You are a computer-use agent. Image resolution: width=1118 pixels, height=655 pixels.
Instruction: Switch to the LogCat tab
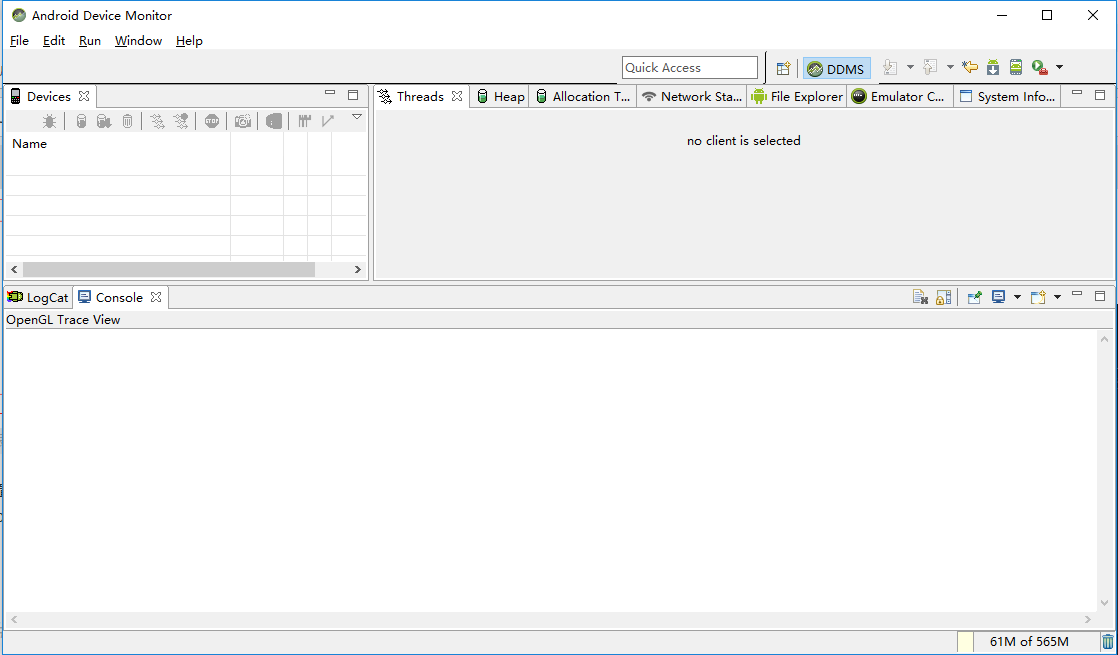pos(38,297)
